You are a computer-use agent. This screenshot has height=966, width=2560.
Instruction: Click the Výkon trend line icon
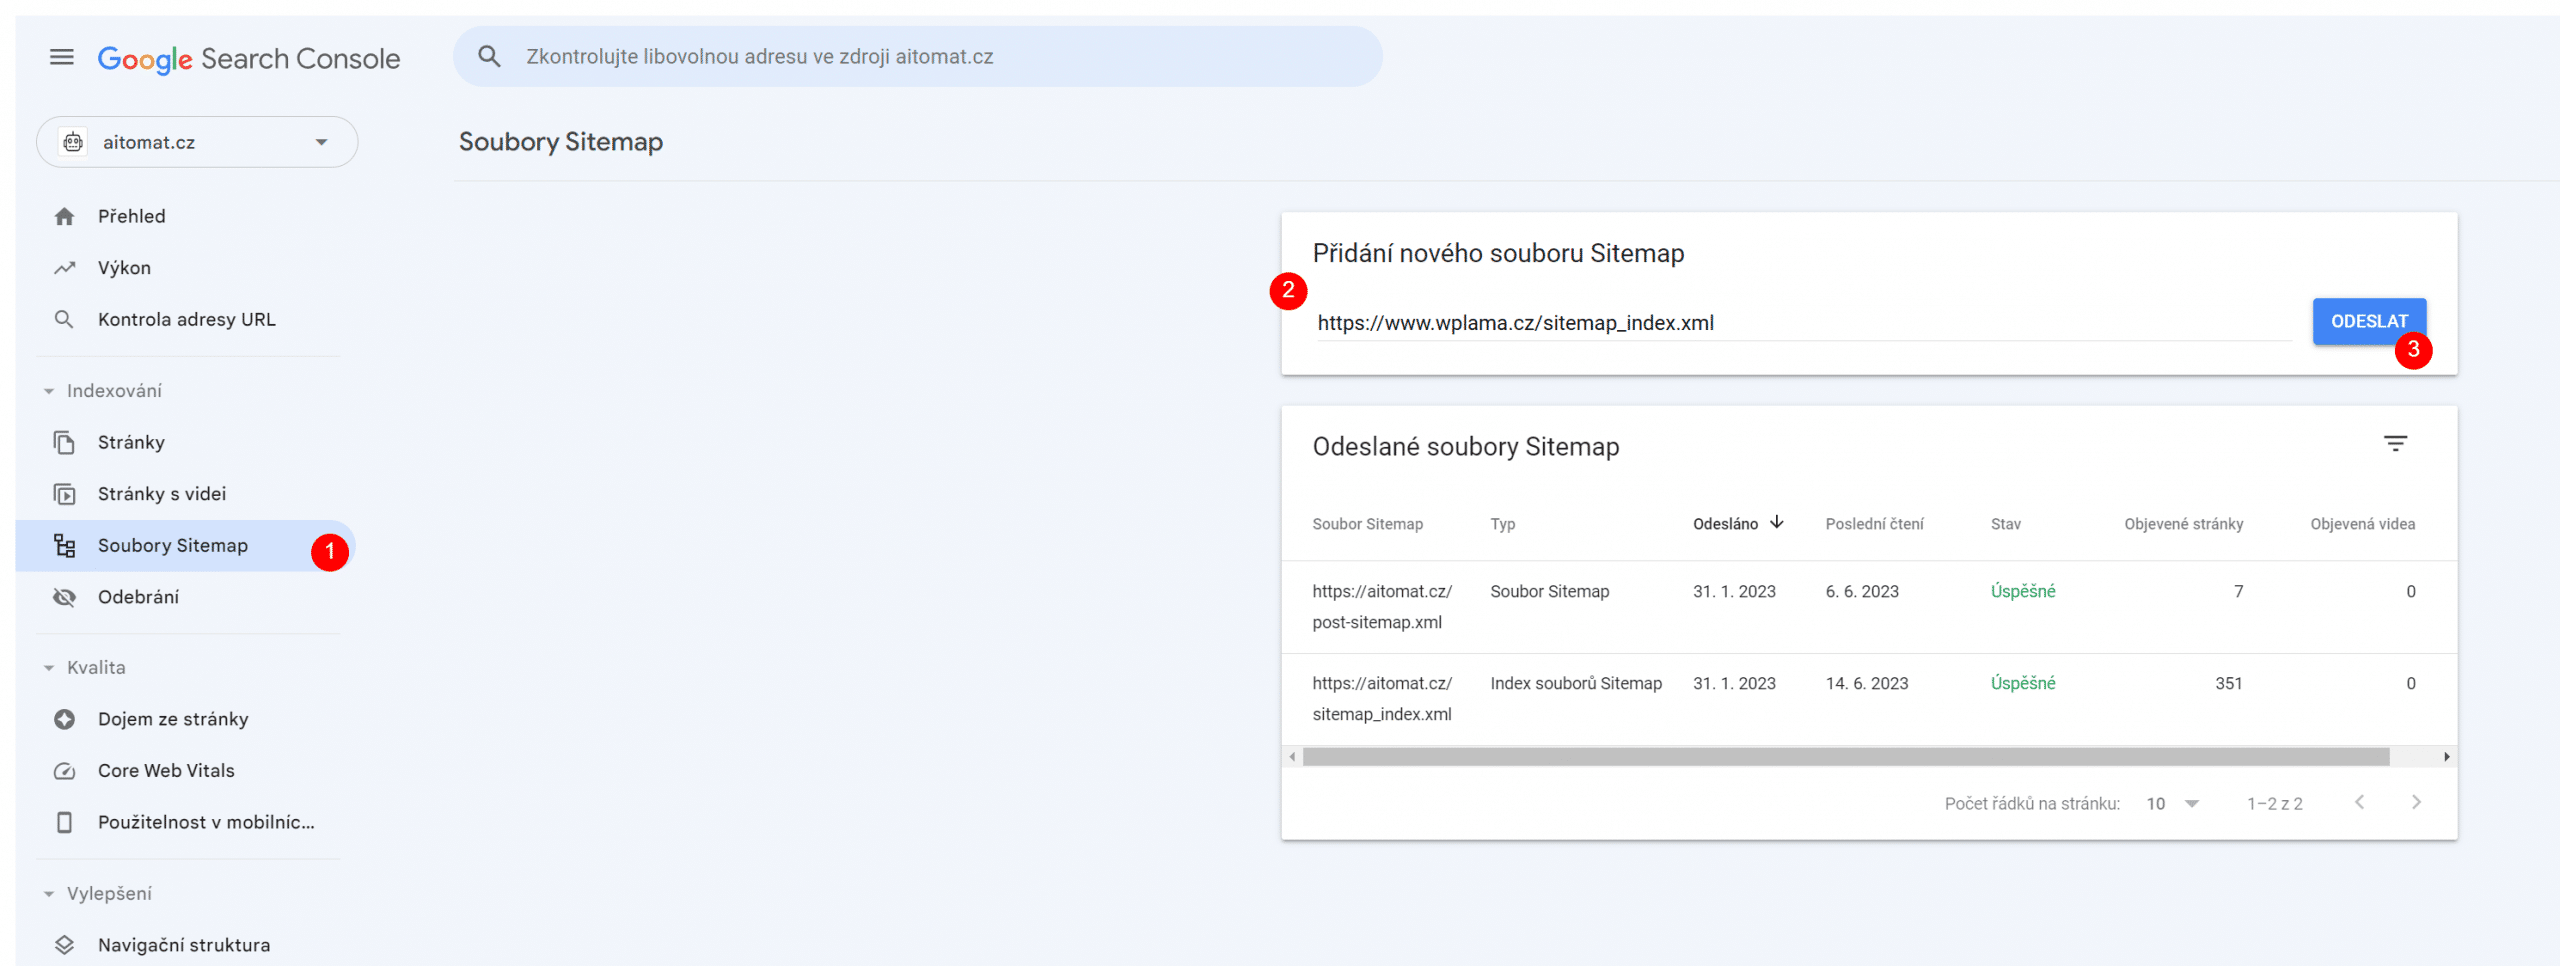[x=65, y=268]
